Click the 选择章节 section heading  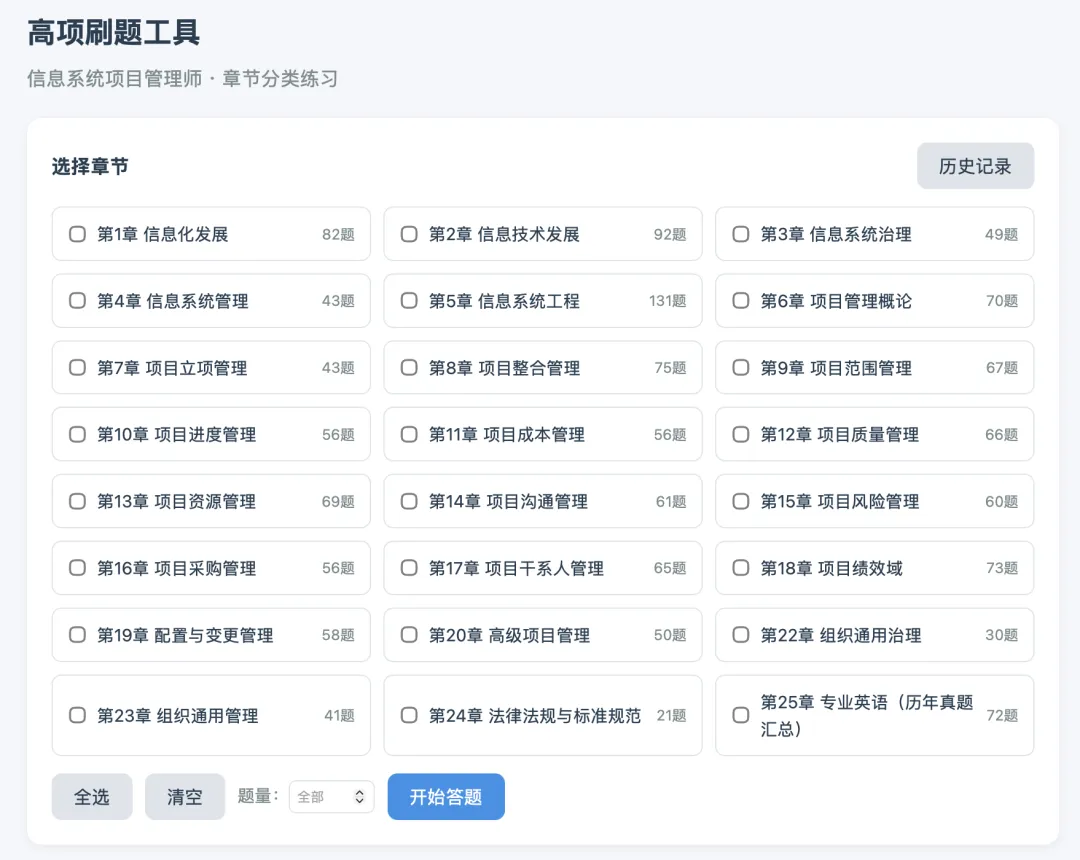[90, 166]
